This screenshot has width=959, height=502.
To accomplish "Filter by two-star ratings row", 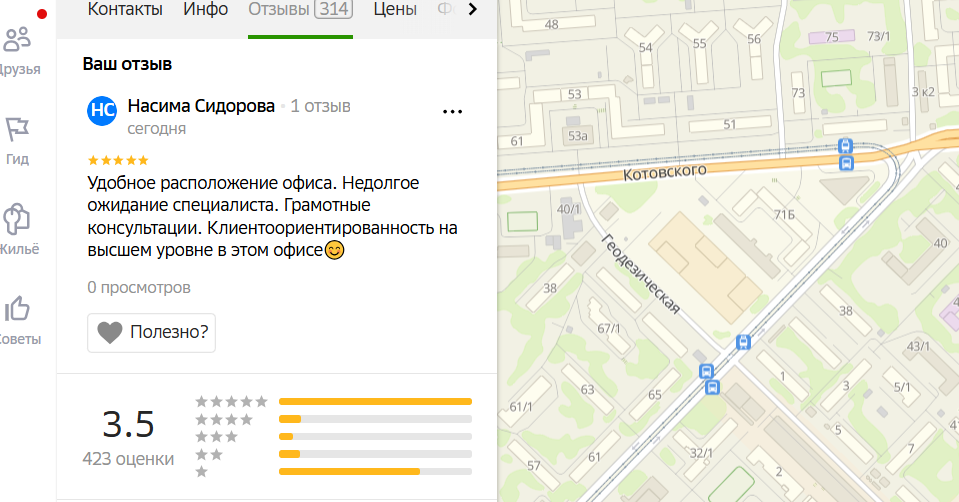I will tap(333, 454).
